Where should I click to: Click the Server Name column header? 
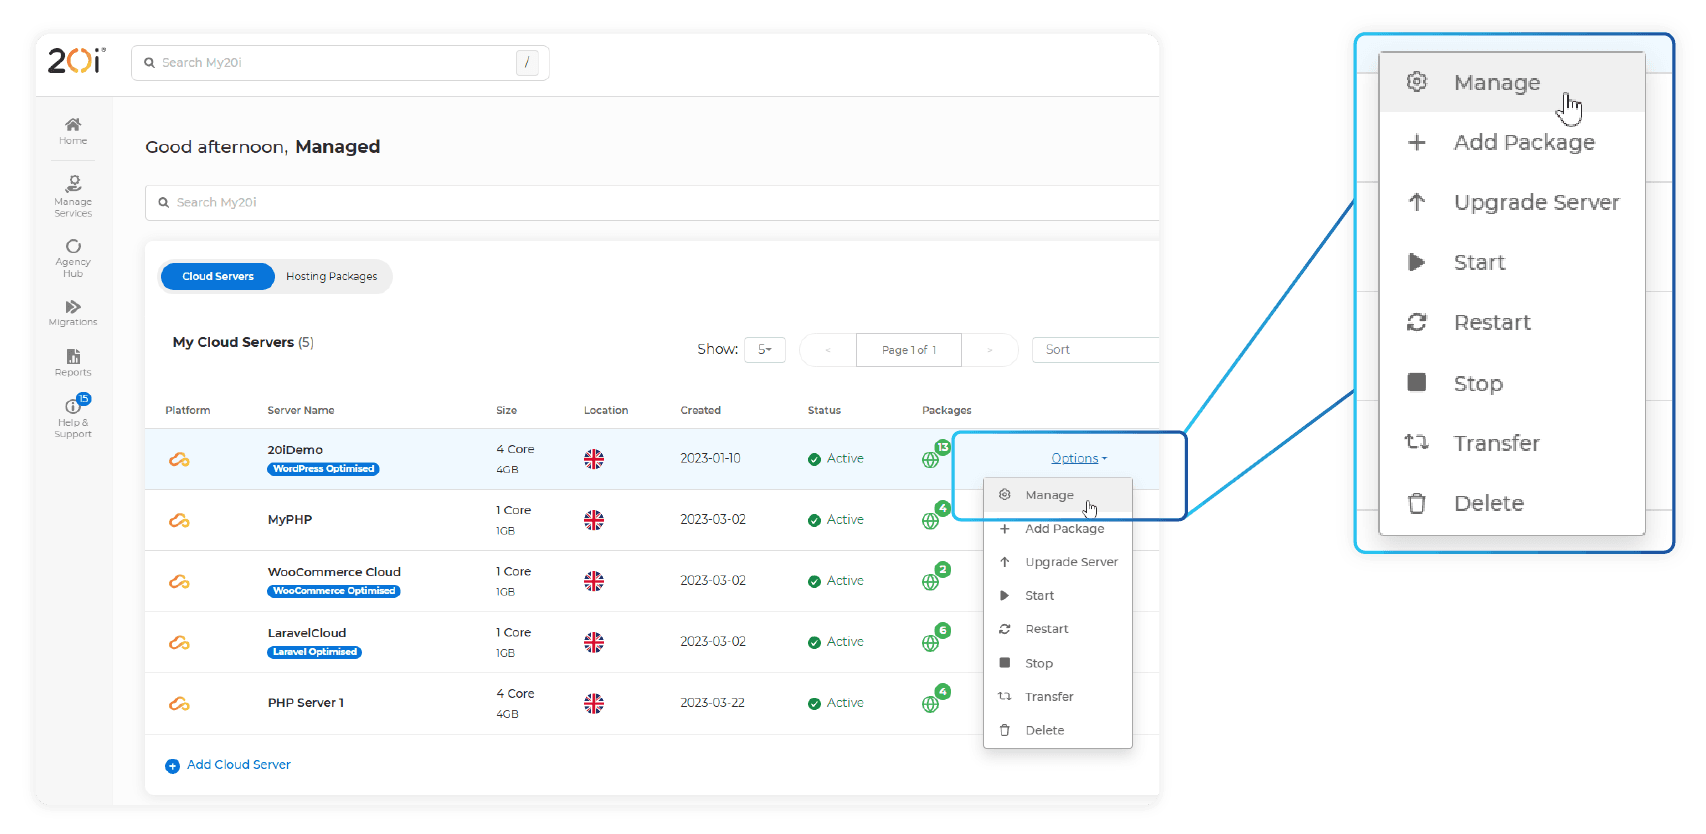(301, 410)
